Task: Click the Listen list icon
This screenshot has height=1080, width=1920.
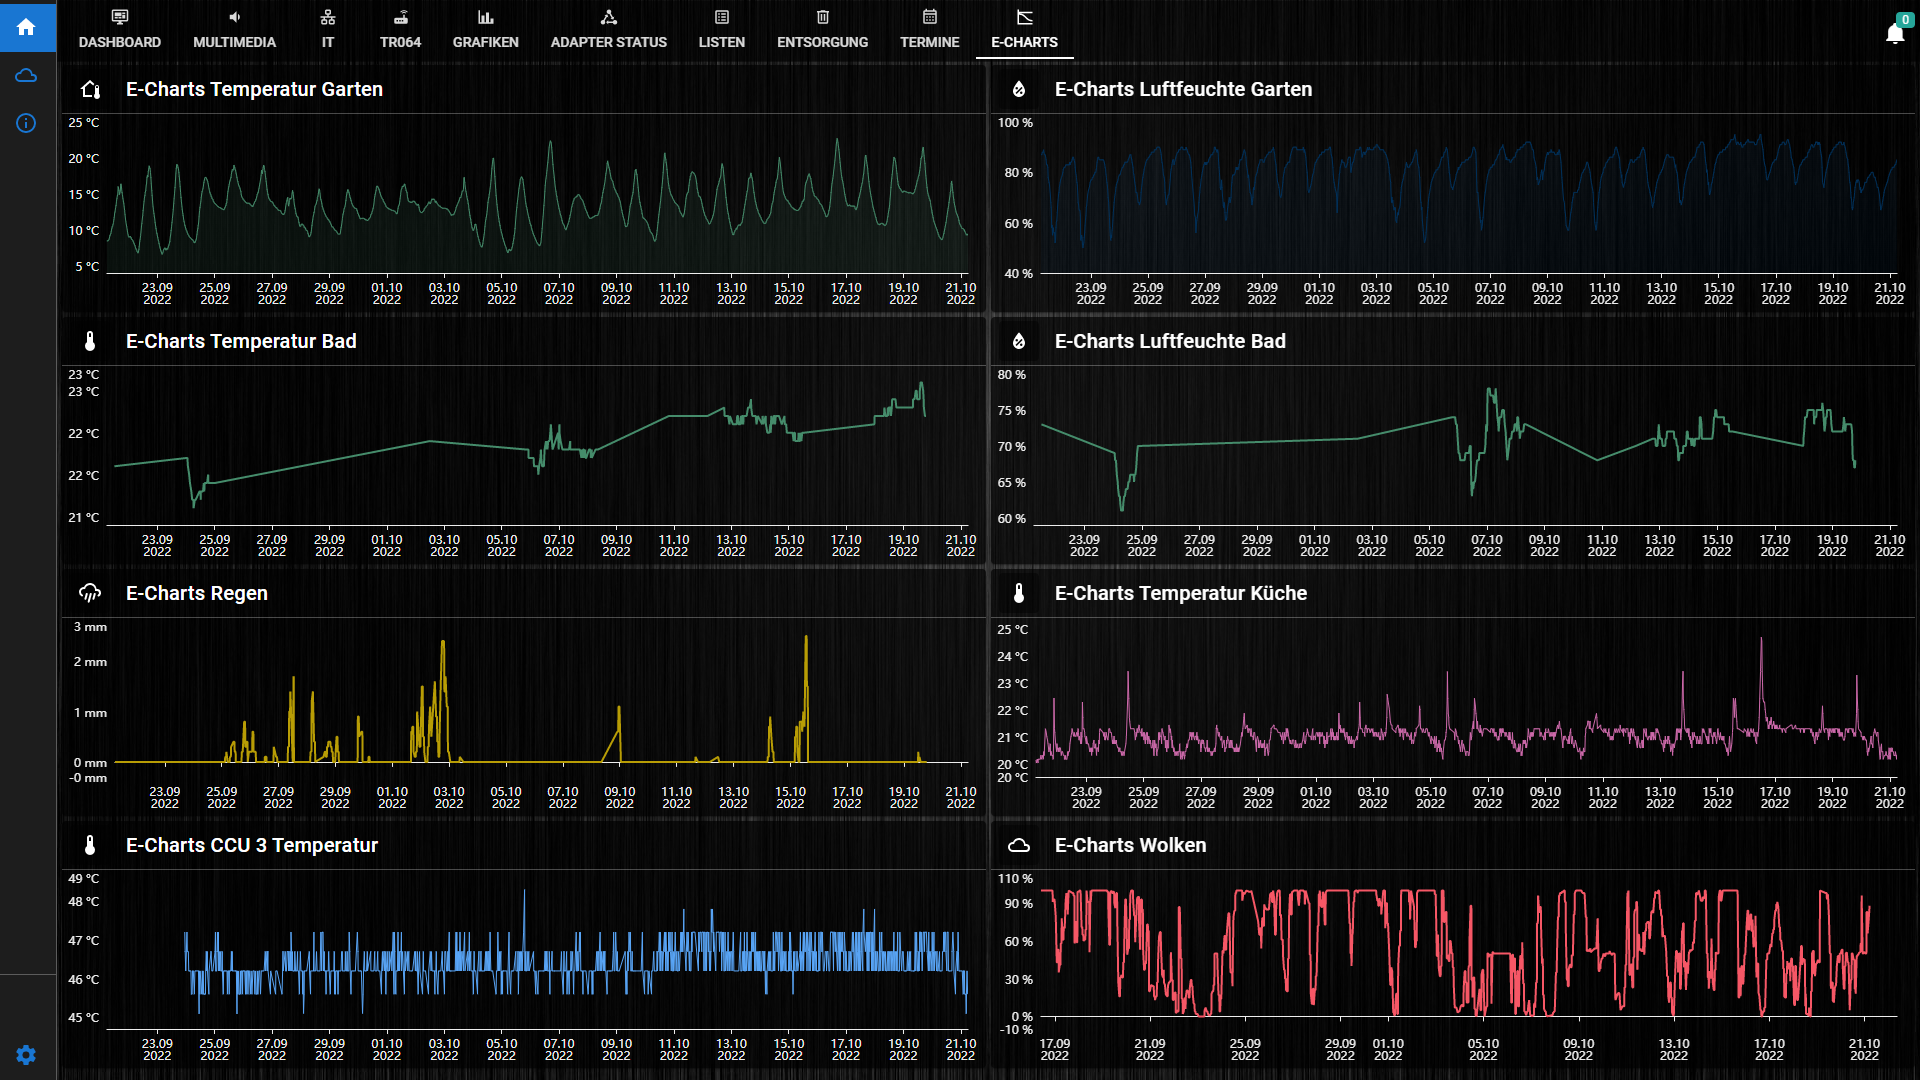Action: 722,17
